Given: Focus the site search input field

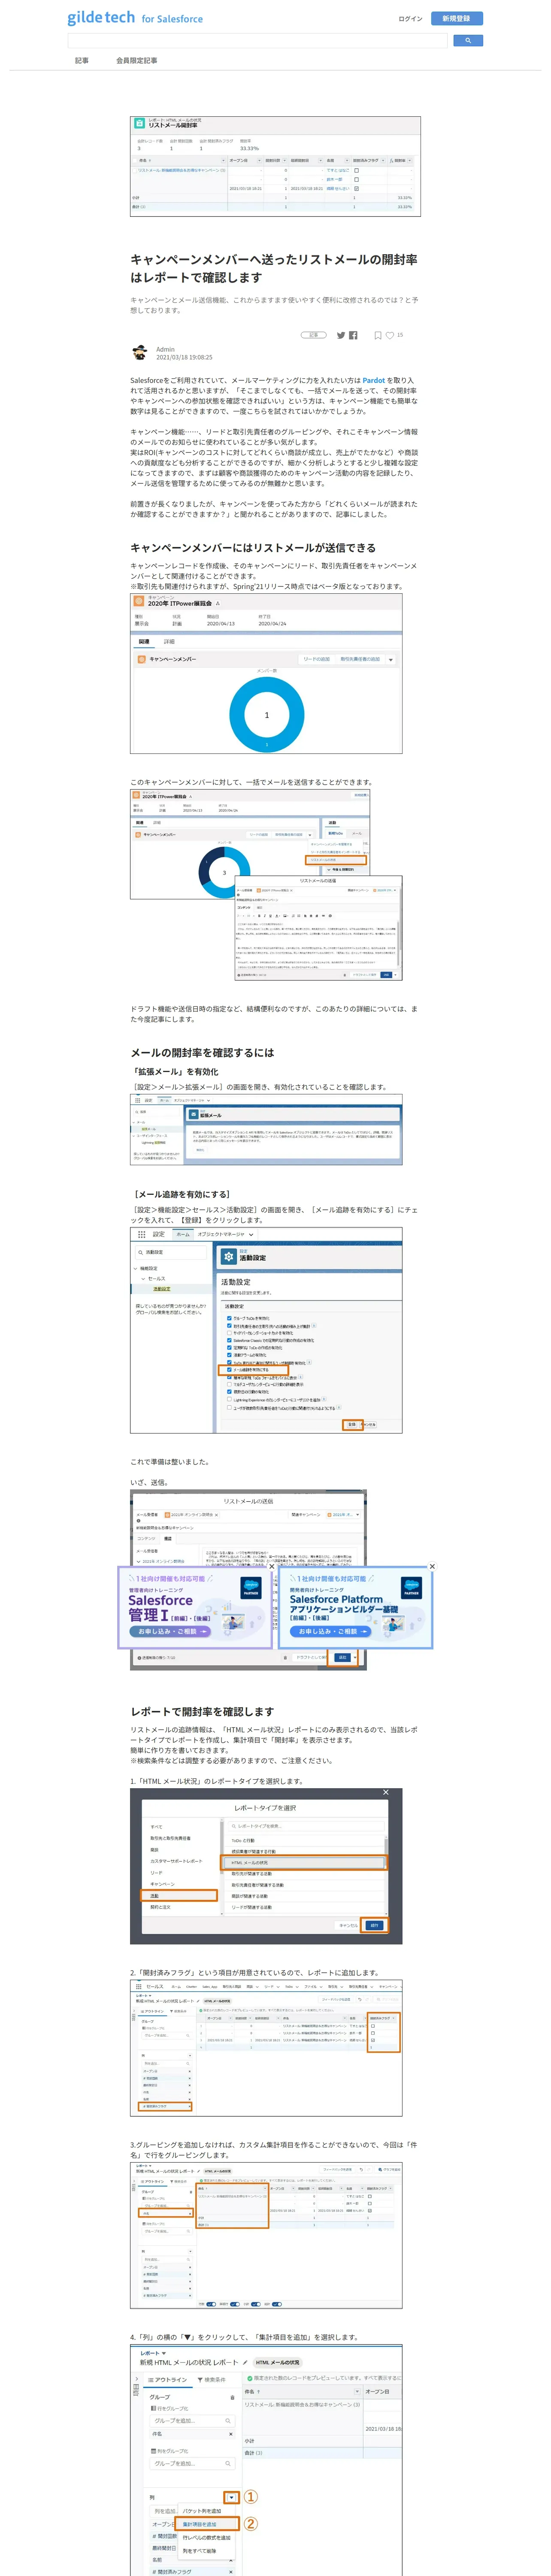Looking at the screenshot, I should (257, 41).
